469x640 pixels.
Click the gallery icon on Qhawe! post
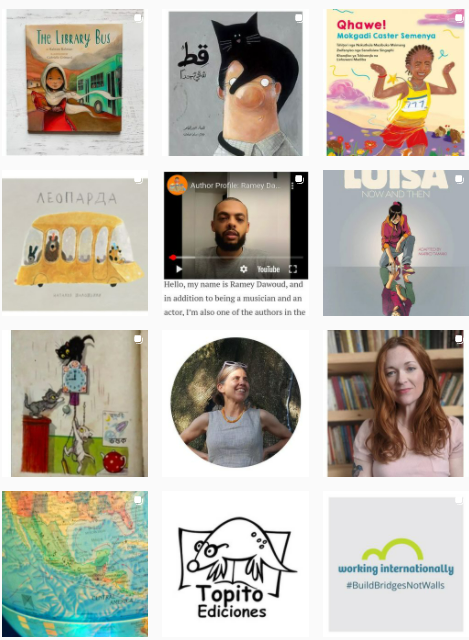click(x=459, y=18)
